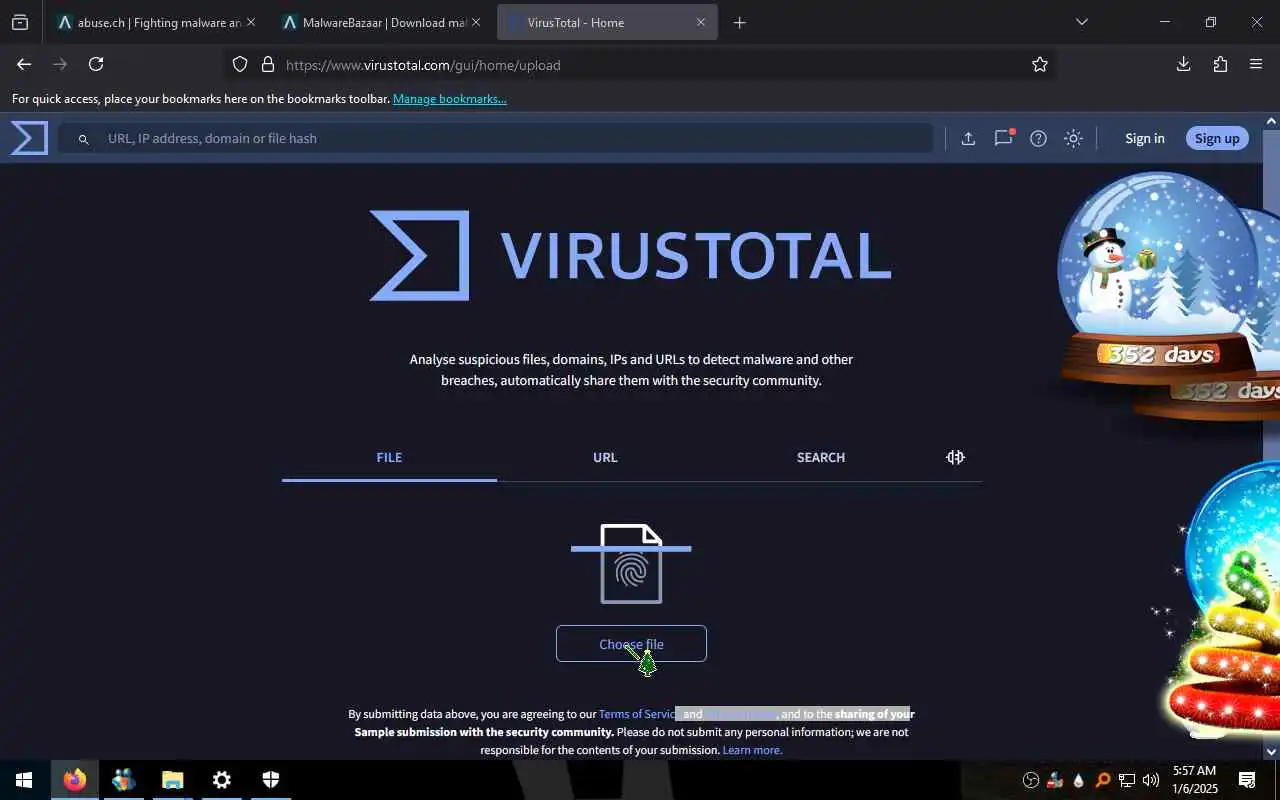The image size is (1280, 800).
Task: Open the Learn more link
Action: (752, 750)
